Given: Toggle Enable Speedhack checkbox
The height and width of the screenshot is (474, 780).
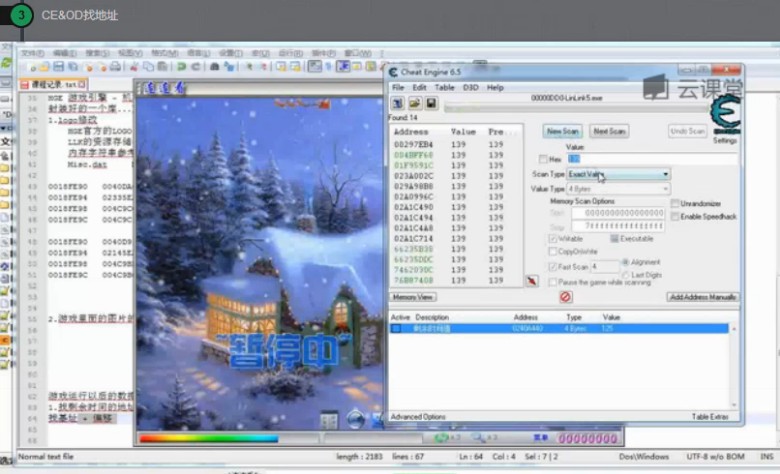Looking at the screenshot, I should point(675,216).
